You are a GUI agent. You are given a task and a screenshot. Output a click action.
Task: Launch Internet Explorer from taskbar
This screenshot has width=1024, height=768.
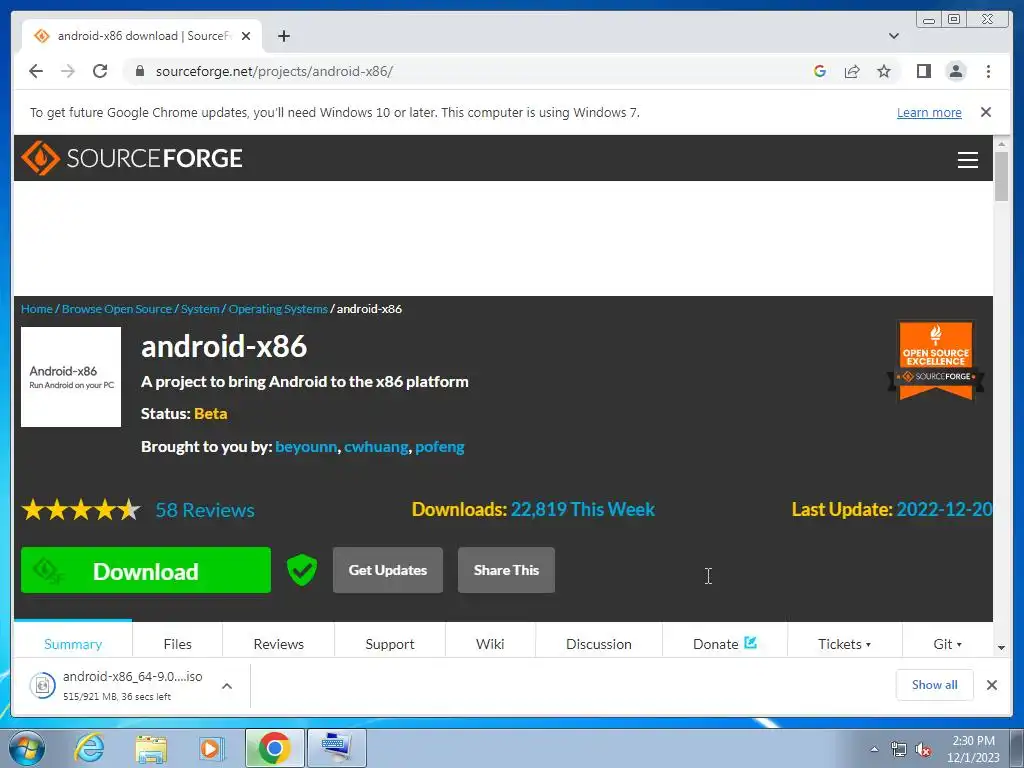click(x=89, y=748)
